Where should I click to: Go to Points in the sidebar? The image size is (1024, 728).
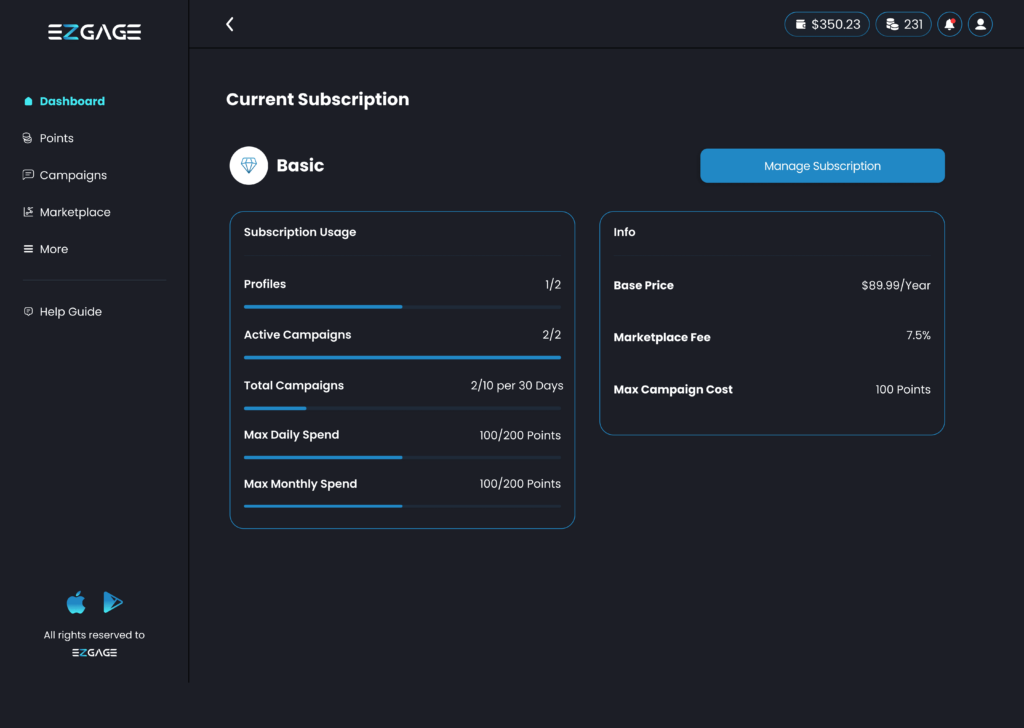click(56, 138)
